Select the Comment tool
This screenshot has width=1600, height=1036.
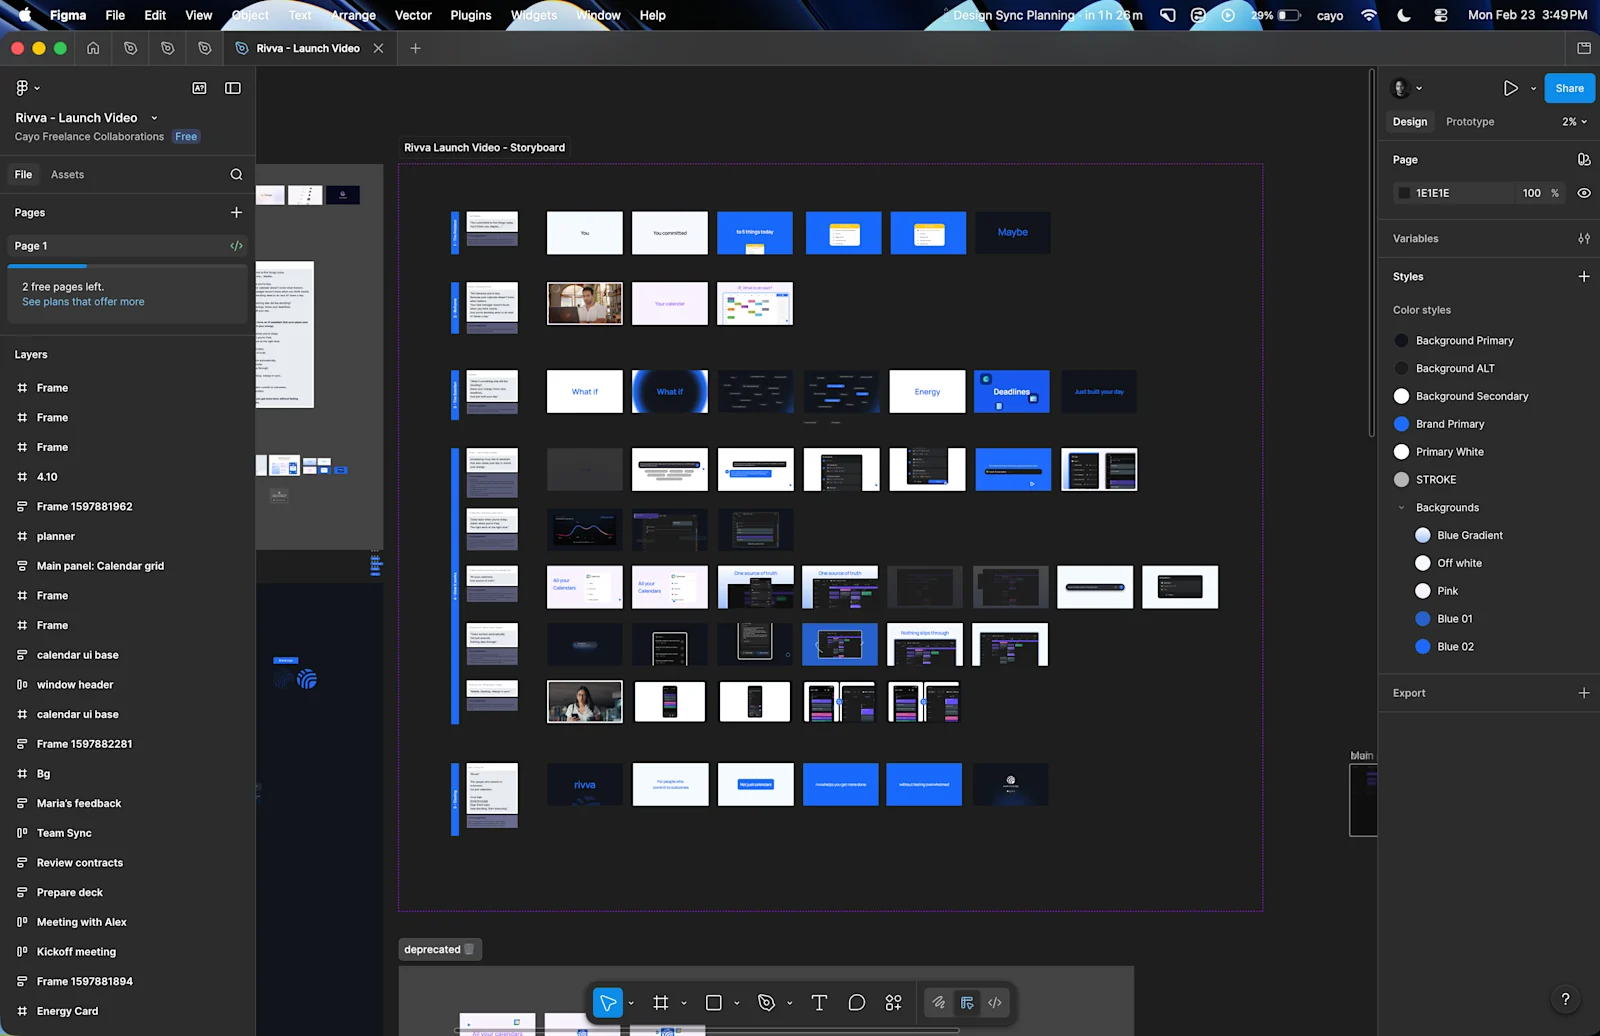(856, 1002)
